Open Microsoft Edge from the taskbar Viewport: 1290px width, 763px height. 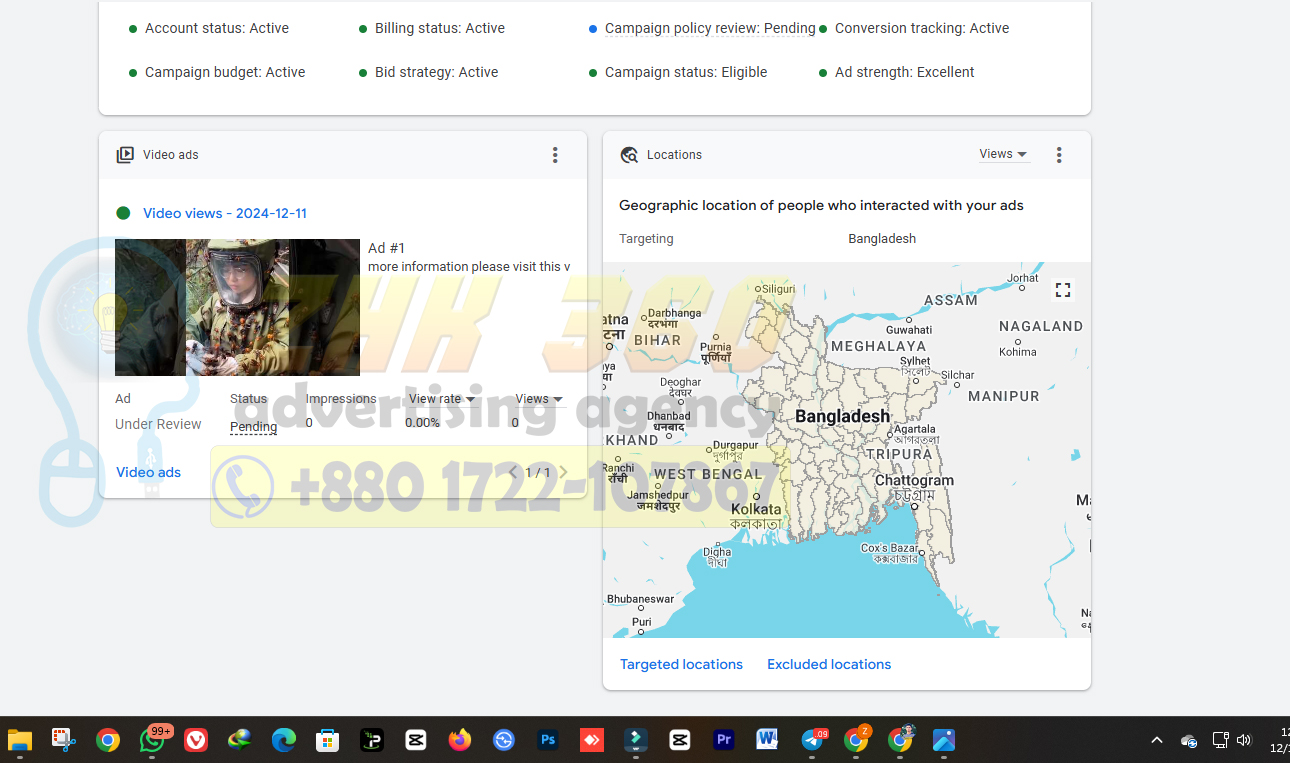(284, 740)
